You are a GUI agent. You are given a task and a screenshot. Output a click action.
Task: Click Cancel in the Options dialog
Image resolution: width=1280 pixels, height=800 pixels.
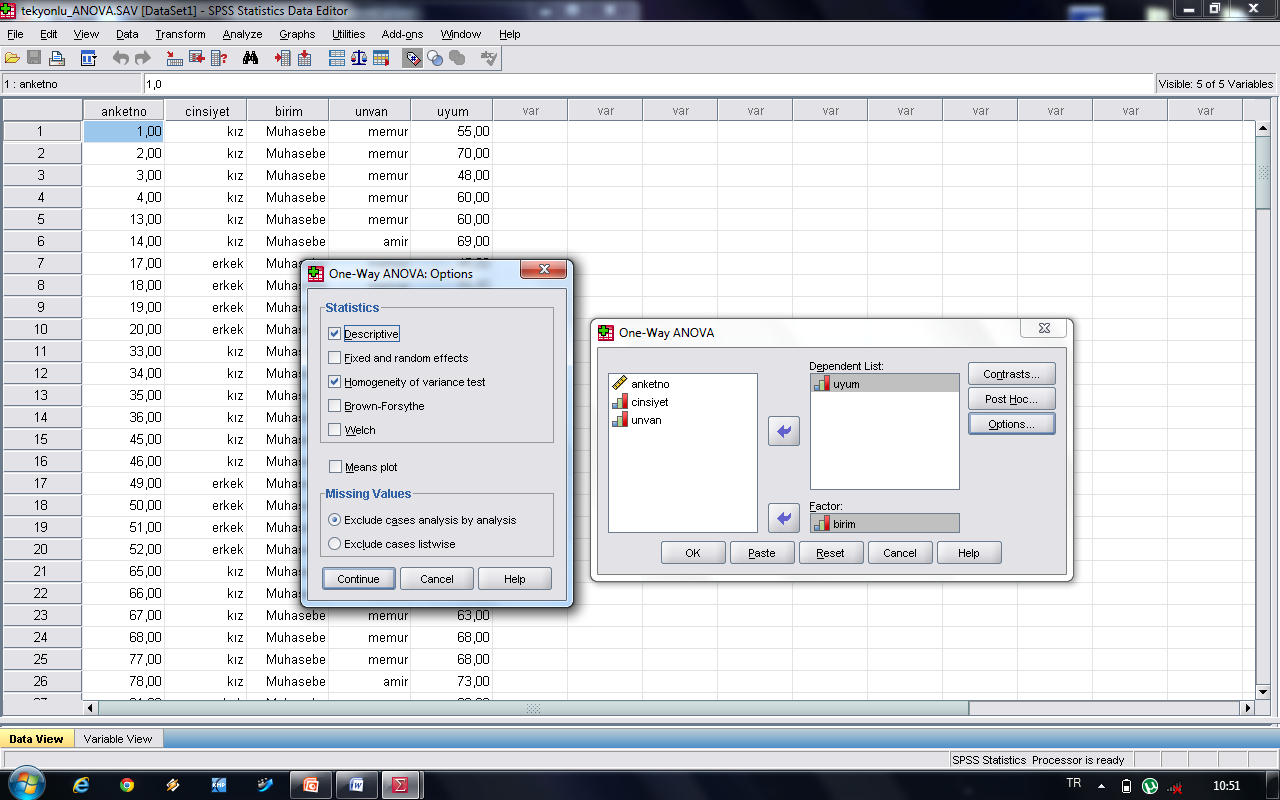click(x=437, y=579)
